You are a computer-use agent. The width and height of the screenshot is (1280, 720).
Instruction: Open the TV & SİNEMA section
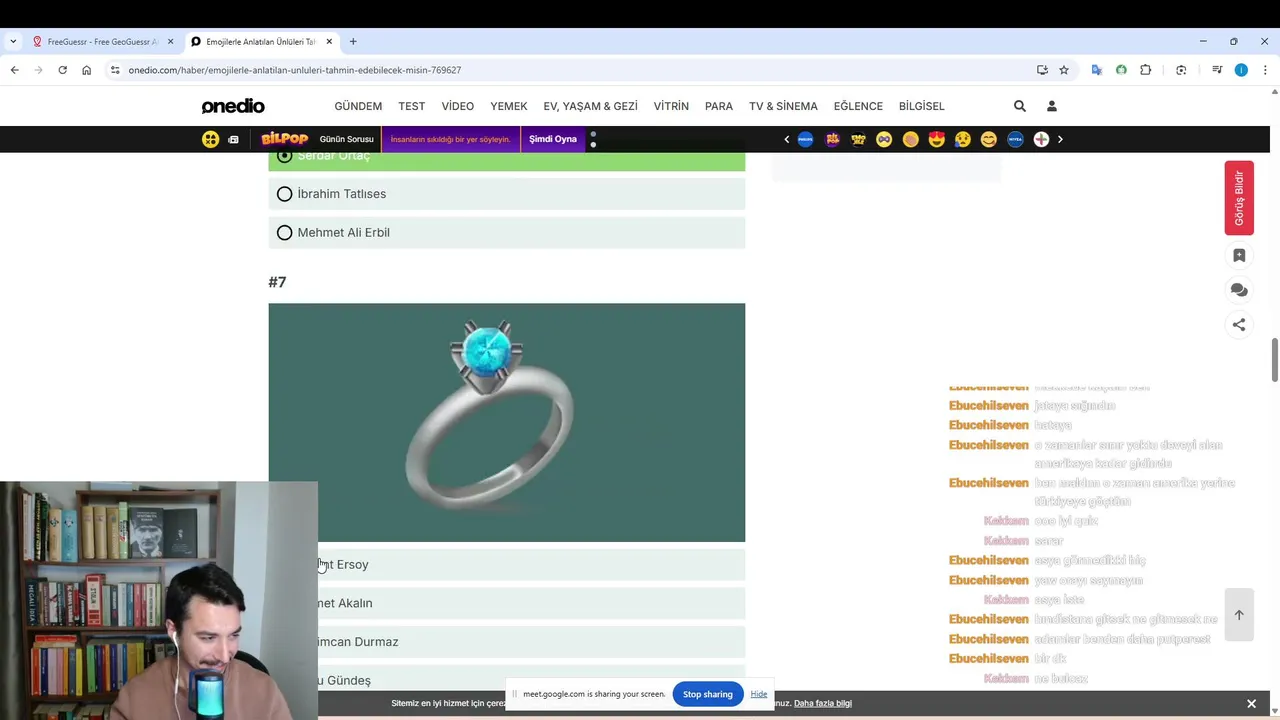pyautogui.click(x=783, y=106)
